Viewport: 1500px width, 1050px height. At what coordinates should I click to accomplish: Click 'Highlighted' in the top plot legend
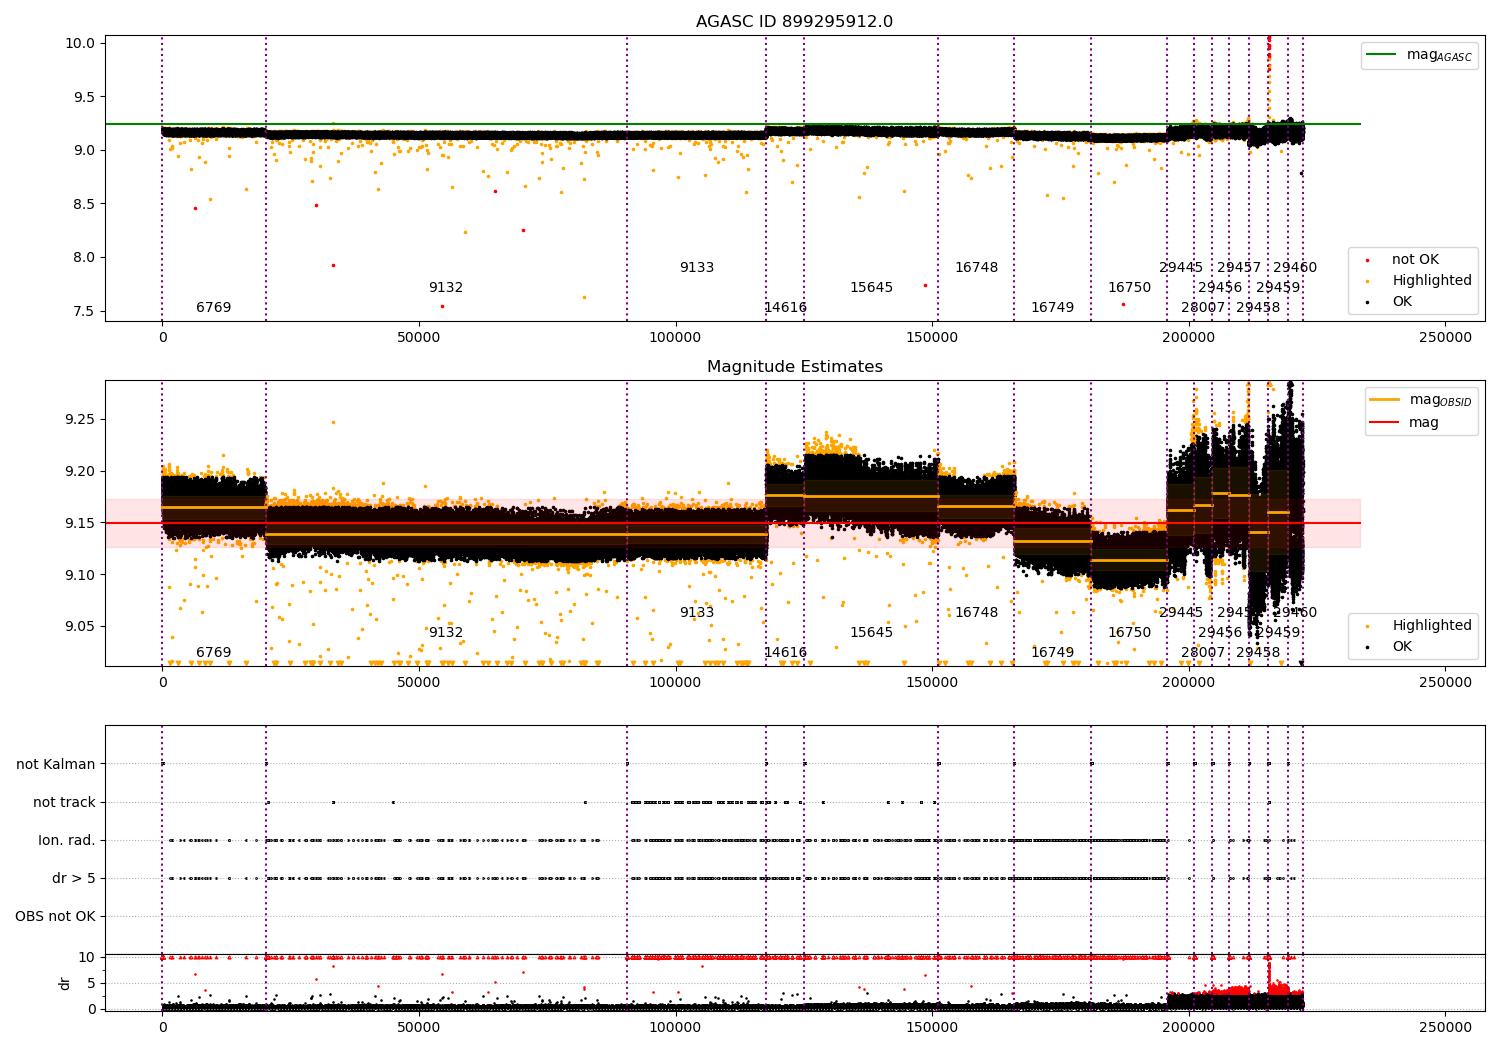coord(1432,281)
